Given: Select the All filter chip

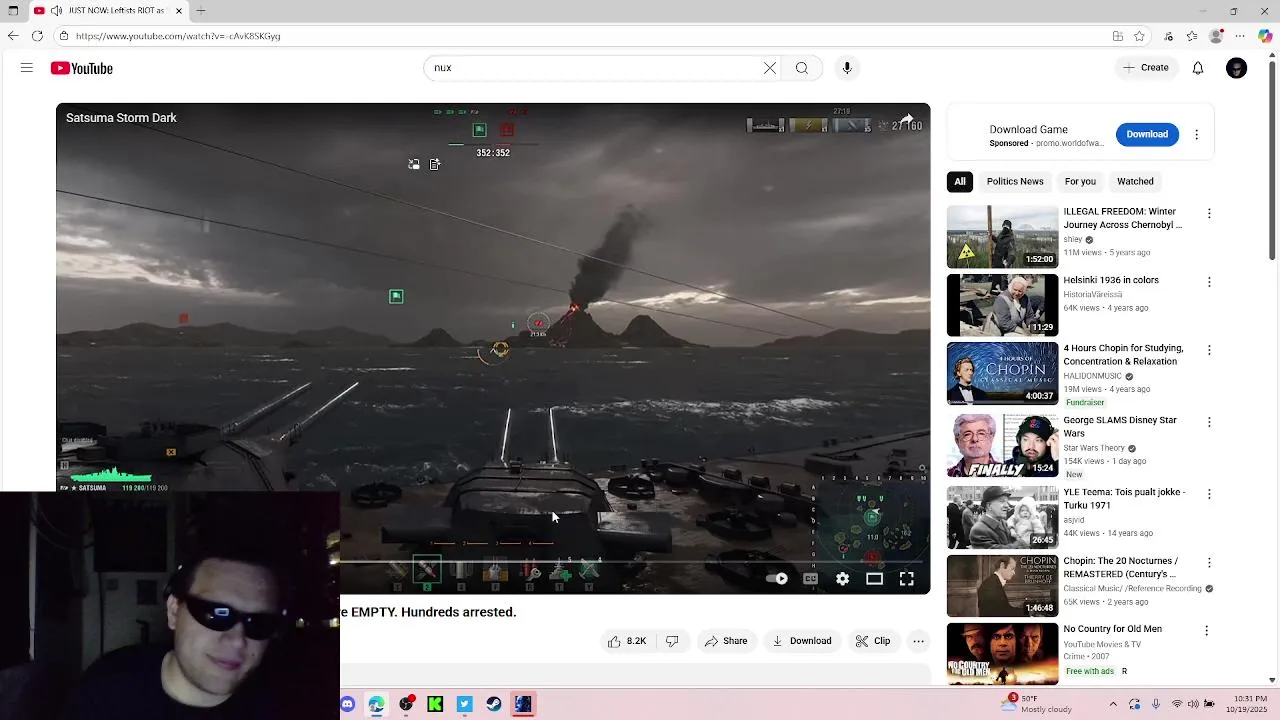Looking at the screenshot, I should coord(960,181).
